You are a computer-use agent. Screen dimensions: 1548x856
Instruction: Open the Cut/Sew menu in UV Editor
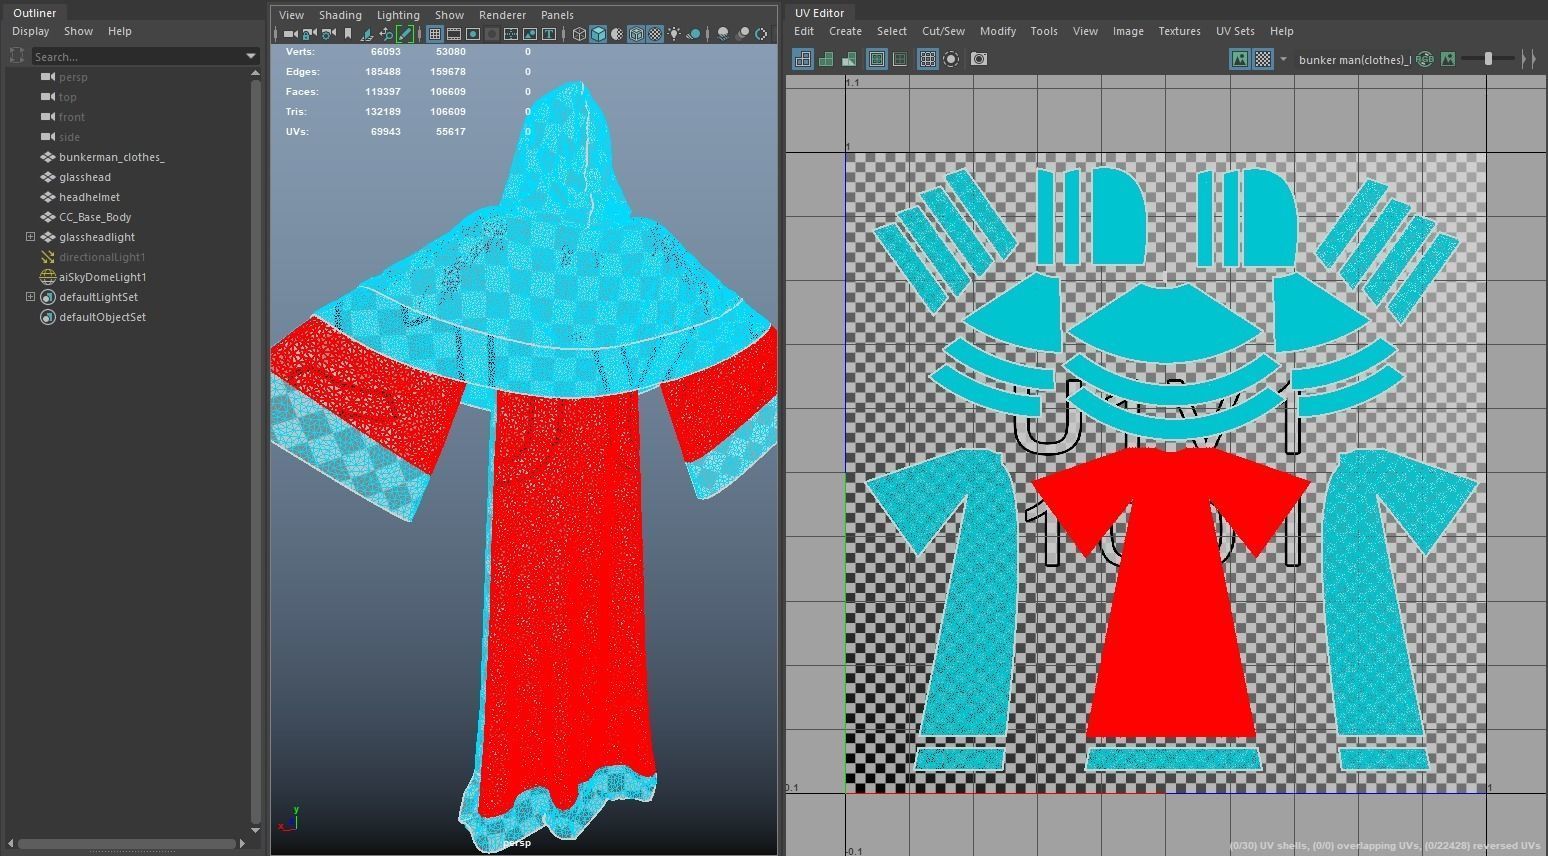(943, 31)
